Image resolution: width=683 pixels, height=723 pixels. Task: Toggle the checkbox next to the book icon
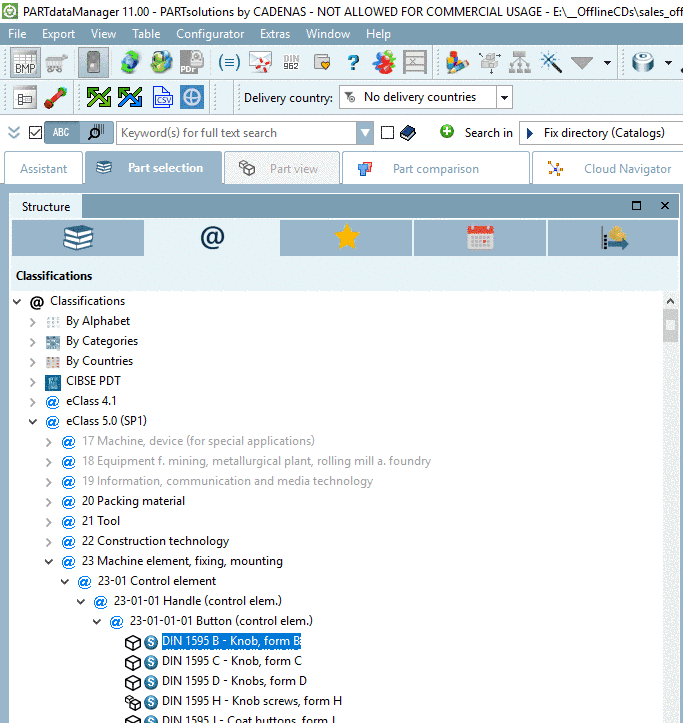tap(387, 133)
